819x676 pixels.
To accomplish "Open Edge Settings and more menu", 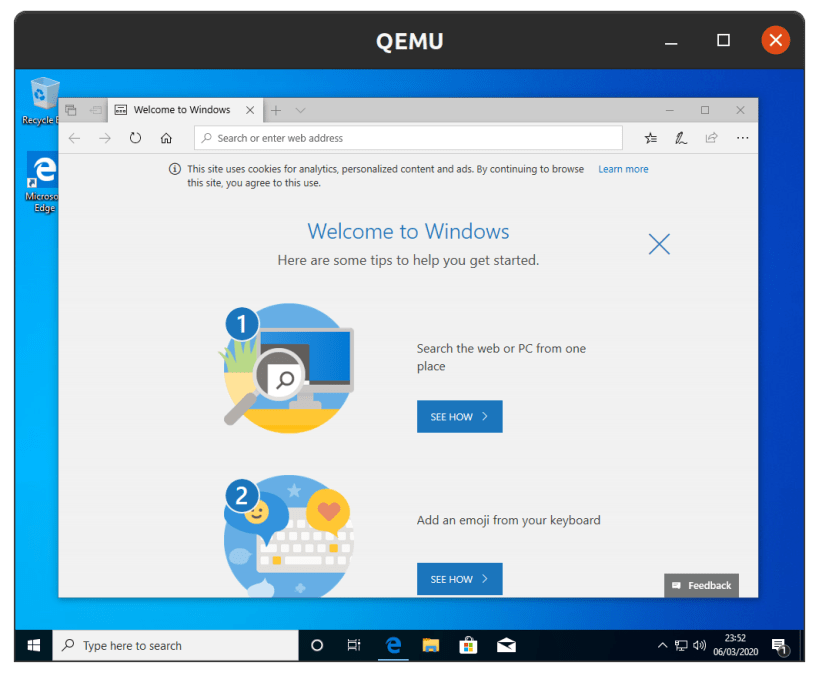I will point(742,138).
